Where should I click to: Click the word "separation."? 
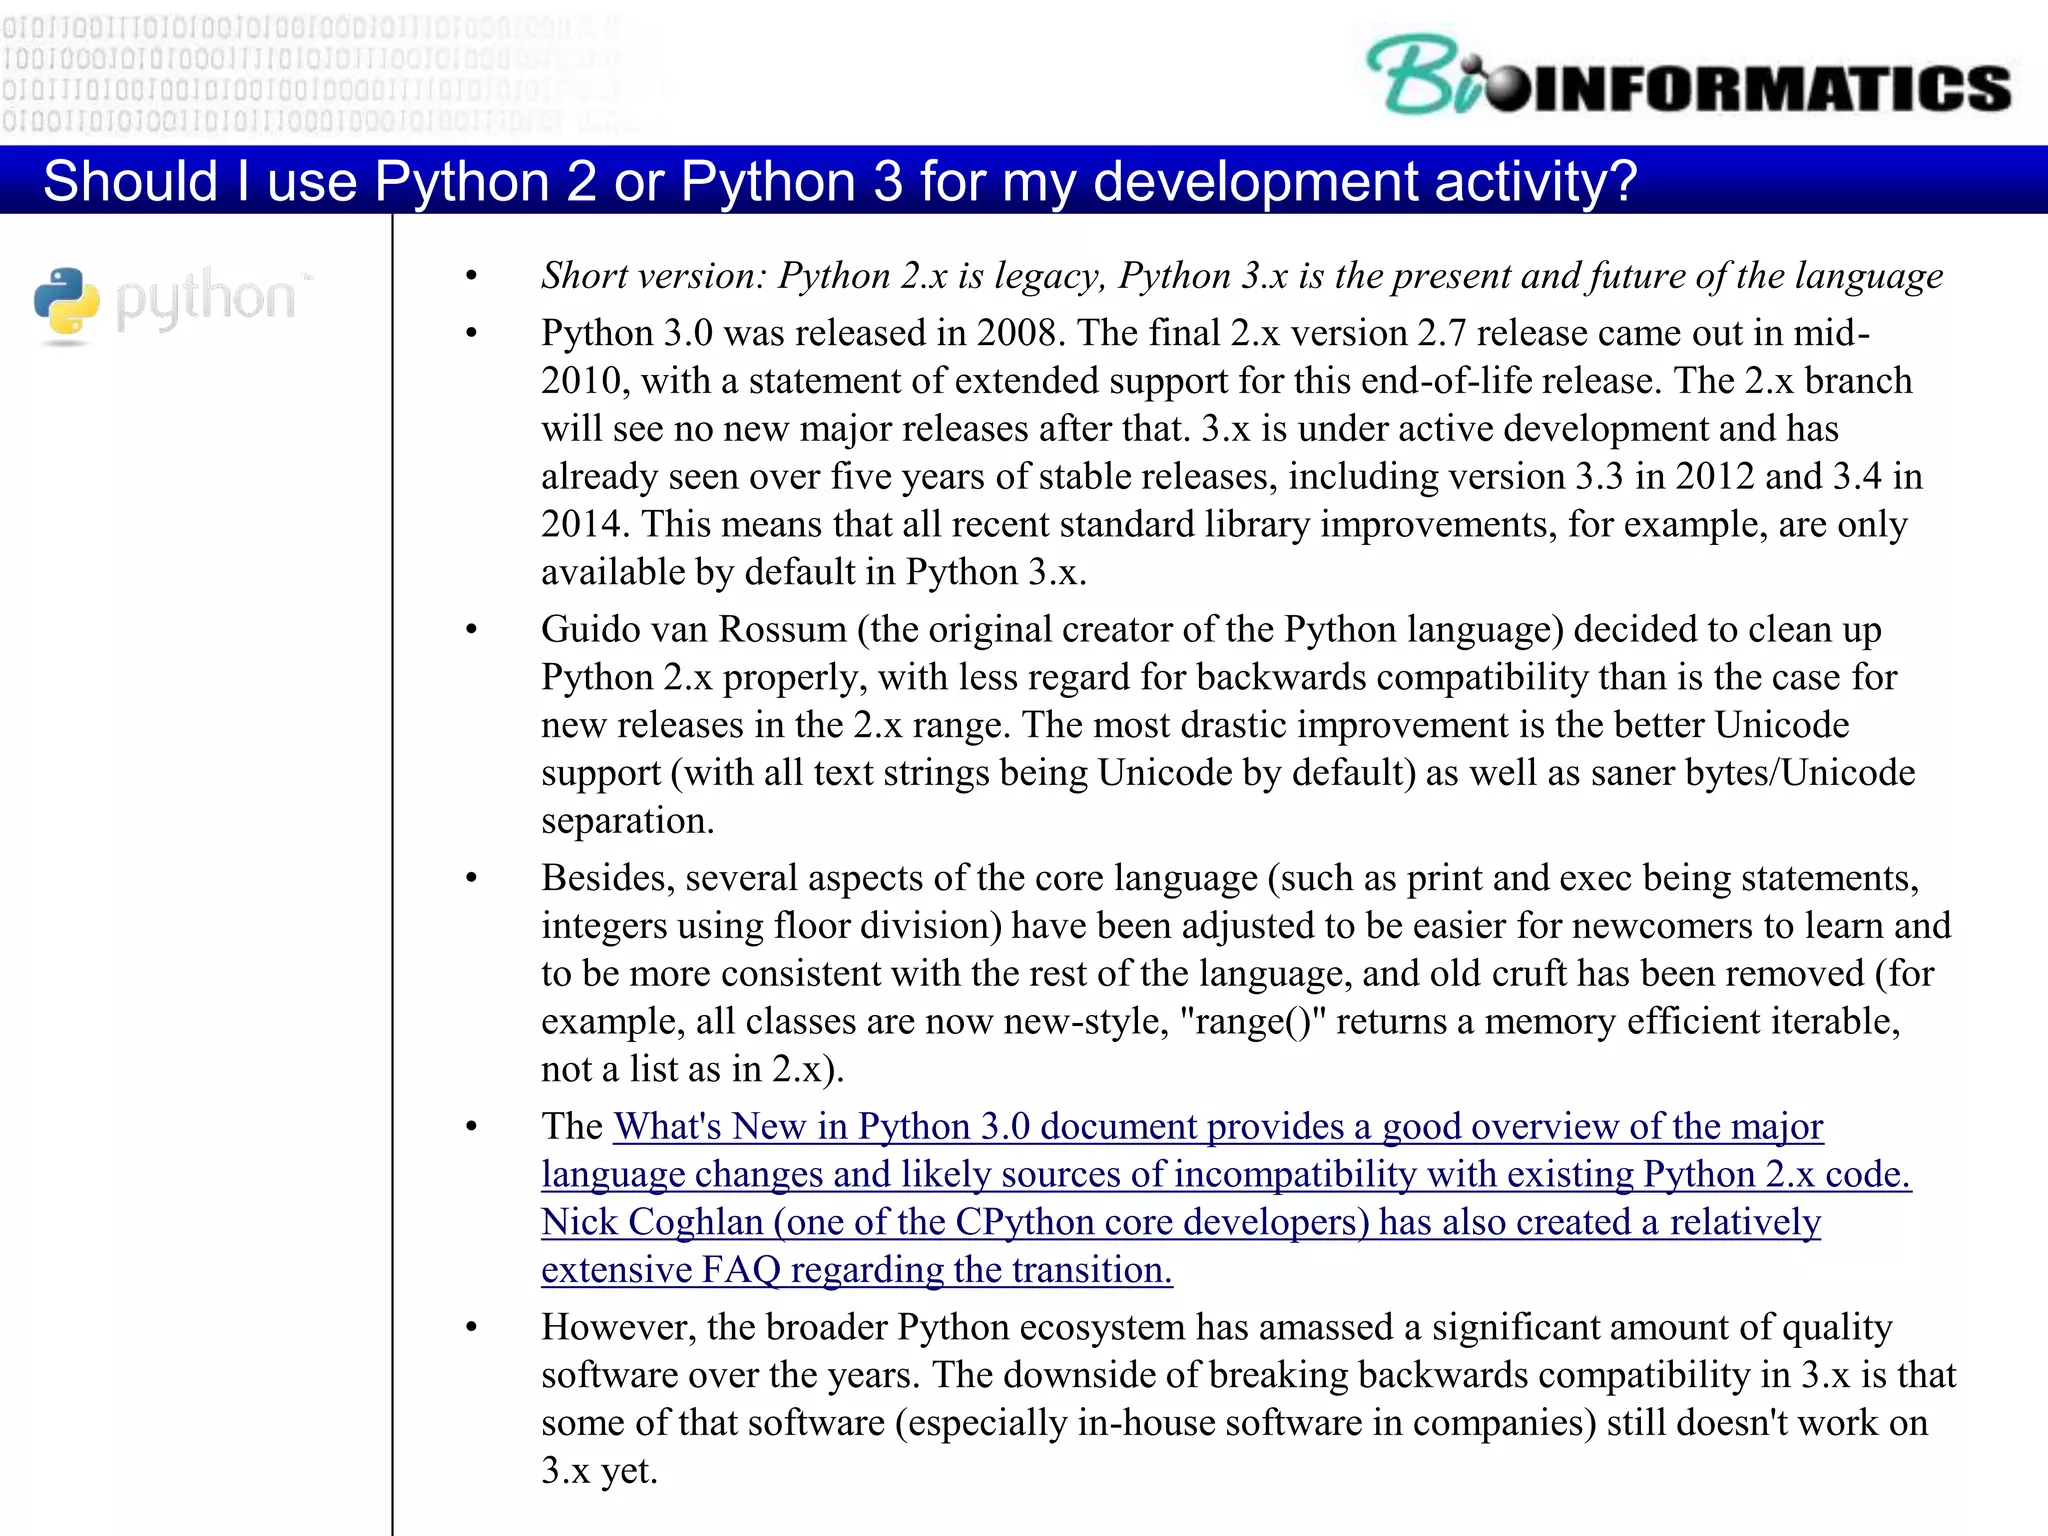click(628, 821)
